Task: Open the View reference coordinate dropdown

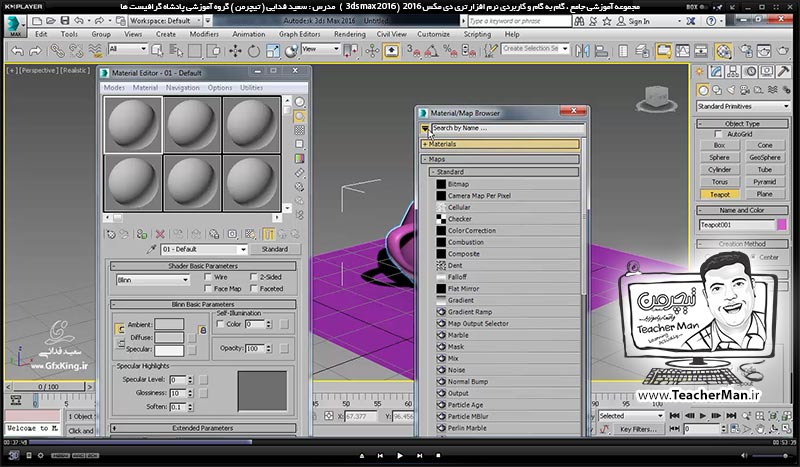Action: click(x=320, y=49)
